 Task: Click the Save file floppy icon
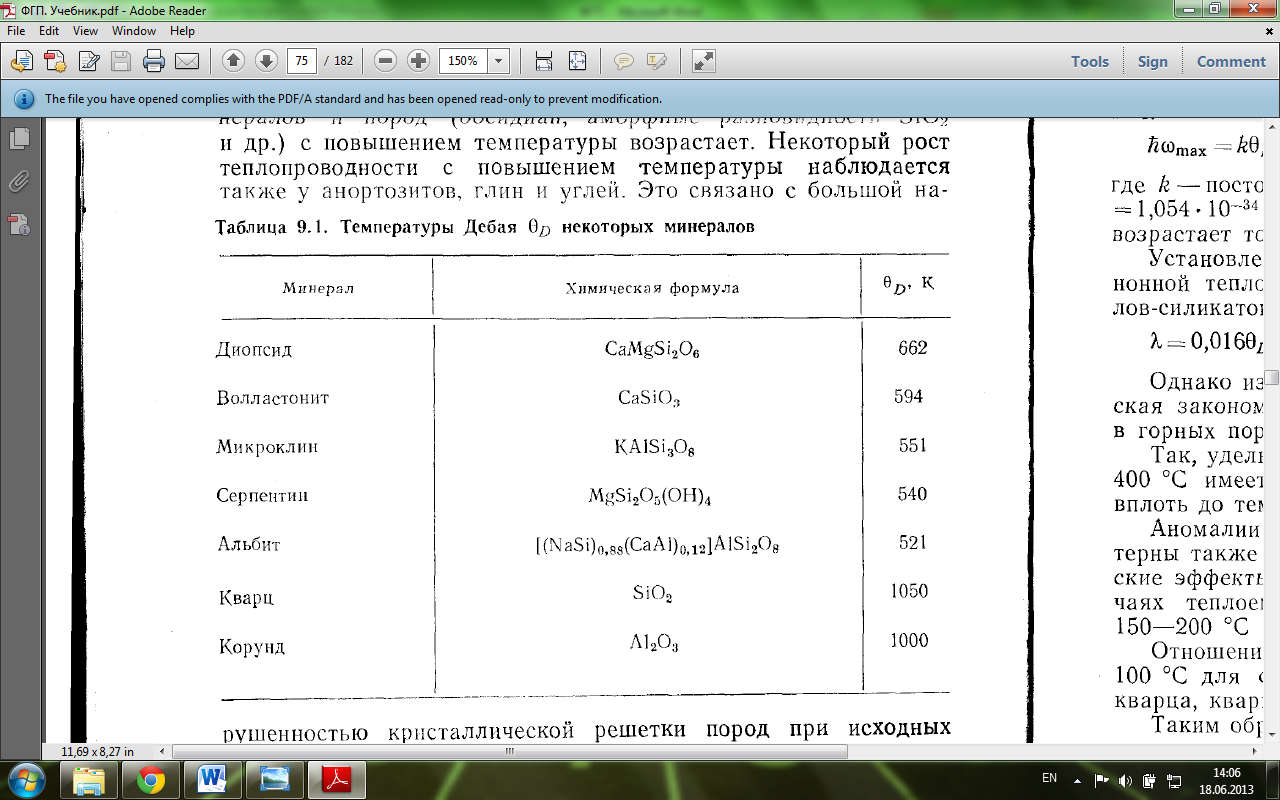click(121, 61)
